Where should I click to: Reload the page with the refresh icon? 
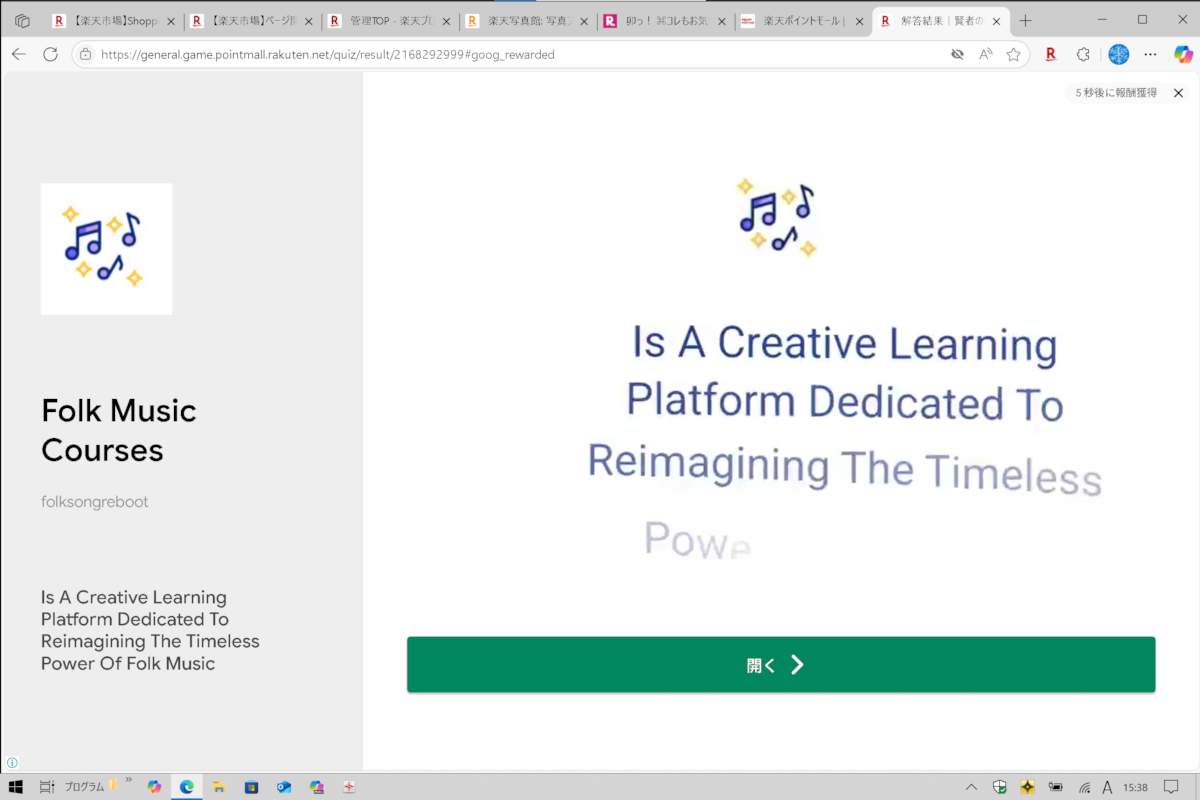(50, 55)
